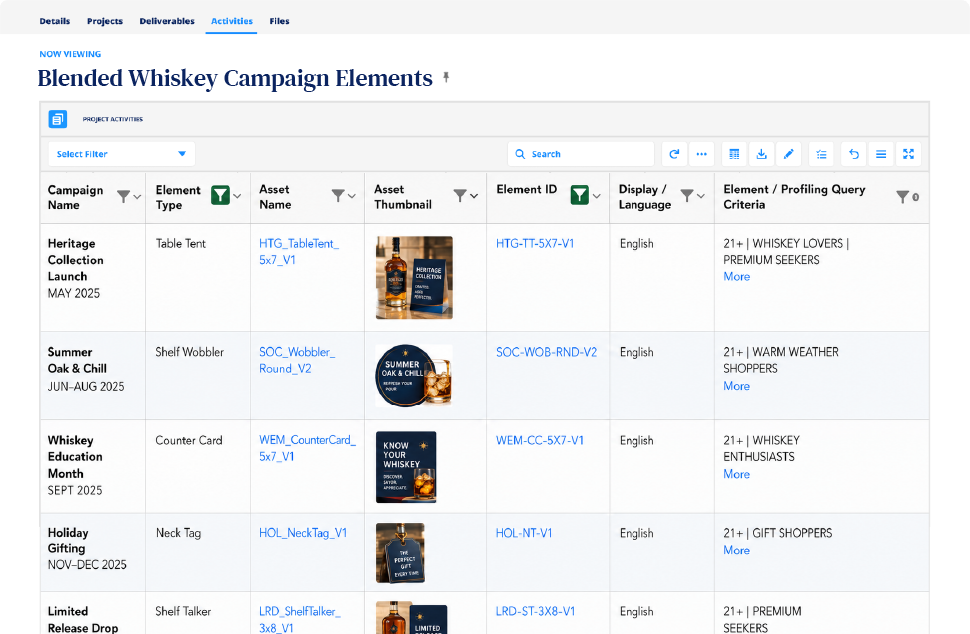Click the Heritage Collection Launch campaign name
The height and width of the screenshot is (634, 970).
pyautogui.click(x=75, y=260)
